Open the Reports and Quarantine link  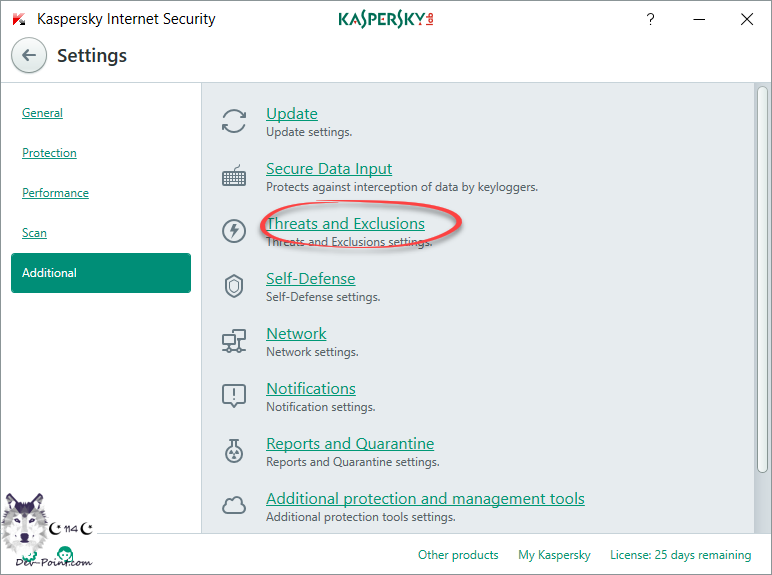(x=350, y=444)
